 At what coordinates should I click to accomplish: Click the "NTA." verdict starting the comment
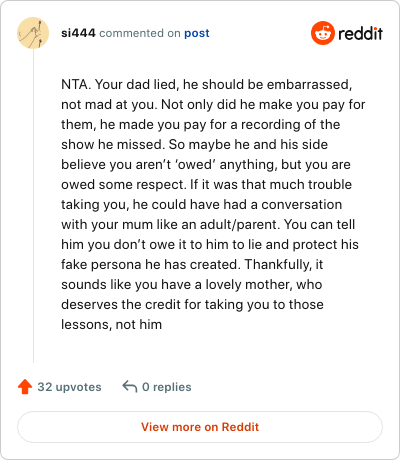point(76,84)
